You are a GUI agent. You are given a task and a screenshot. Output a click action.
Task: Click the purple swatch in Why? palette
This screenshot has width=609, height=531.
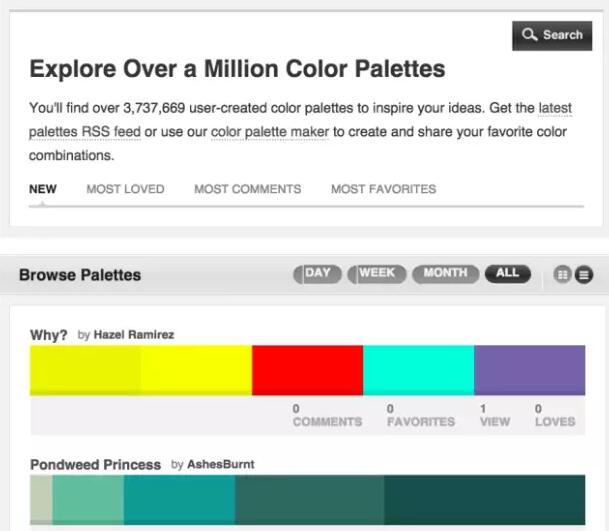[x=529, y=370]
